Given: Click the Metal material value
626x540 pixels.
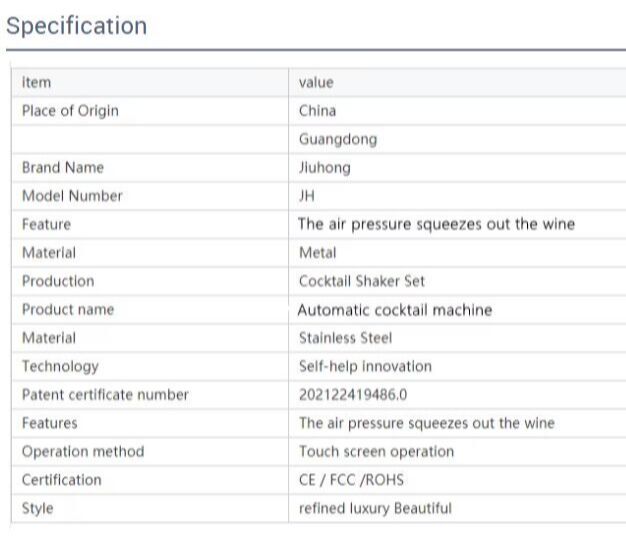Looking at the screenshot, I should [x=317, y=253].
